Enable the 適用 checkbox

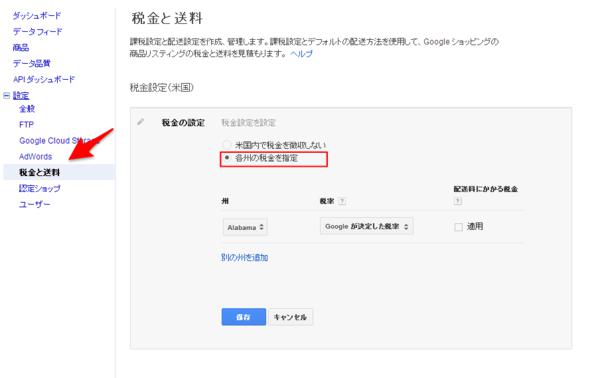[x=458, y=227]
